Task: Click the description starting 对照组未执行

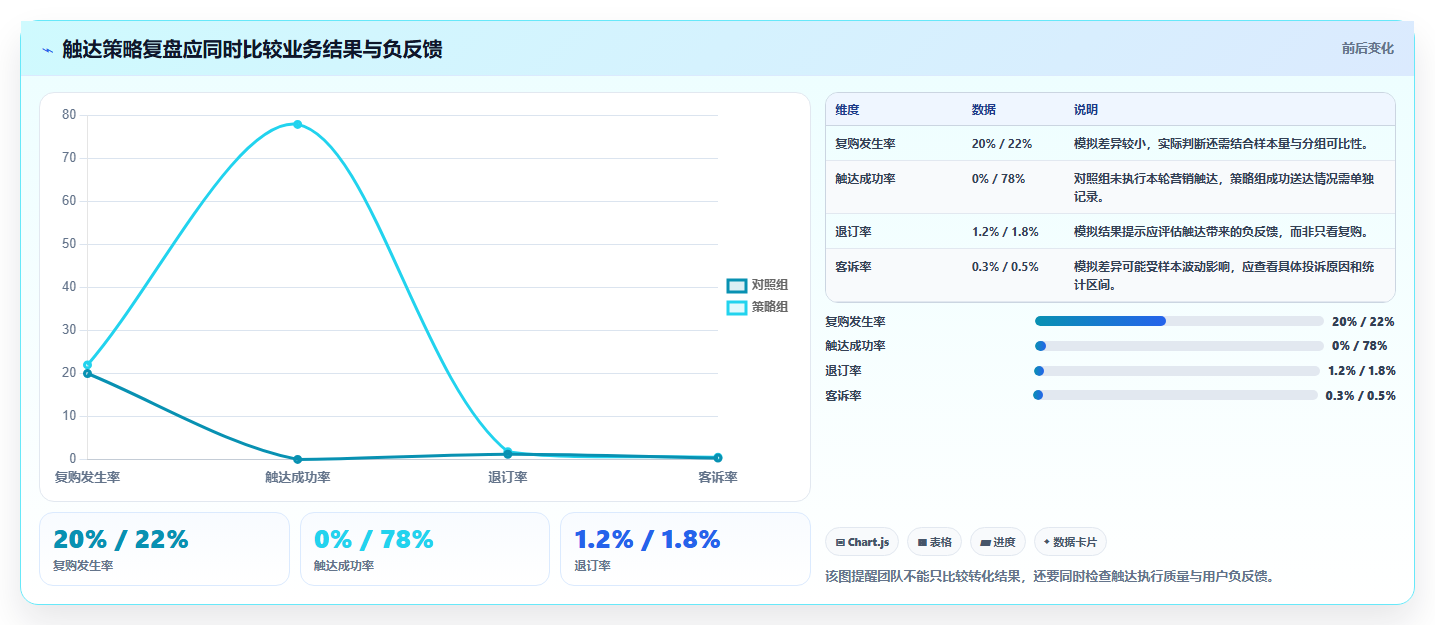Action: click(x=1224, y=188)
